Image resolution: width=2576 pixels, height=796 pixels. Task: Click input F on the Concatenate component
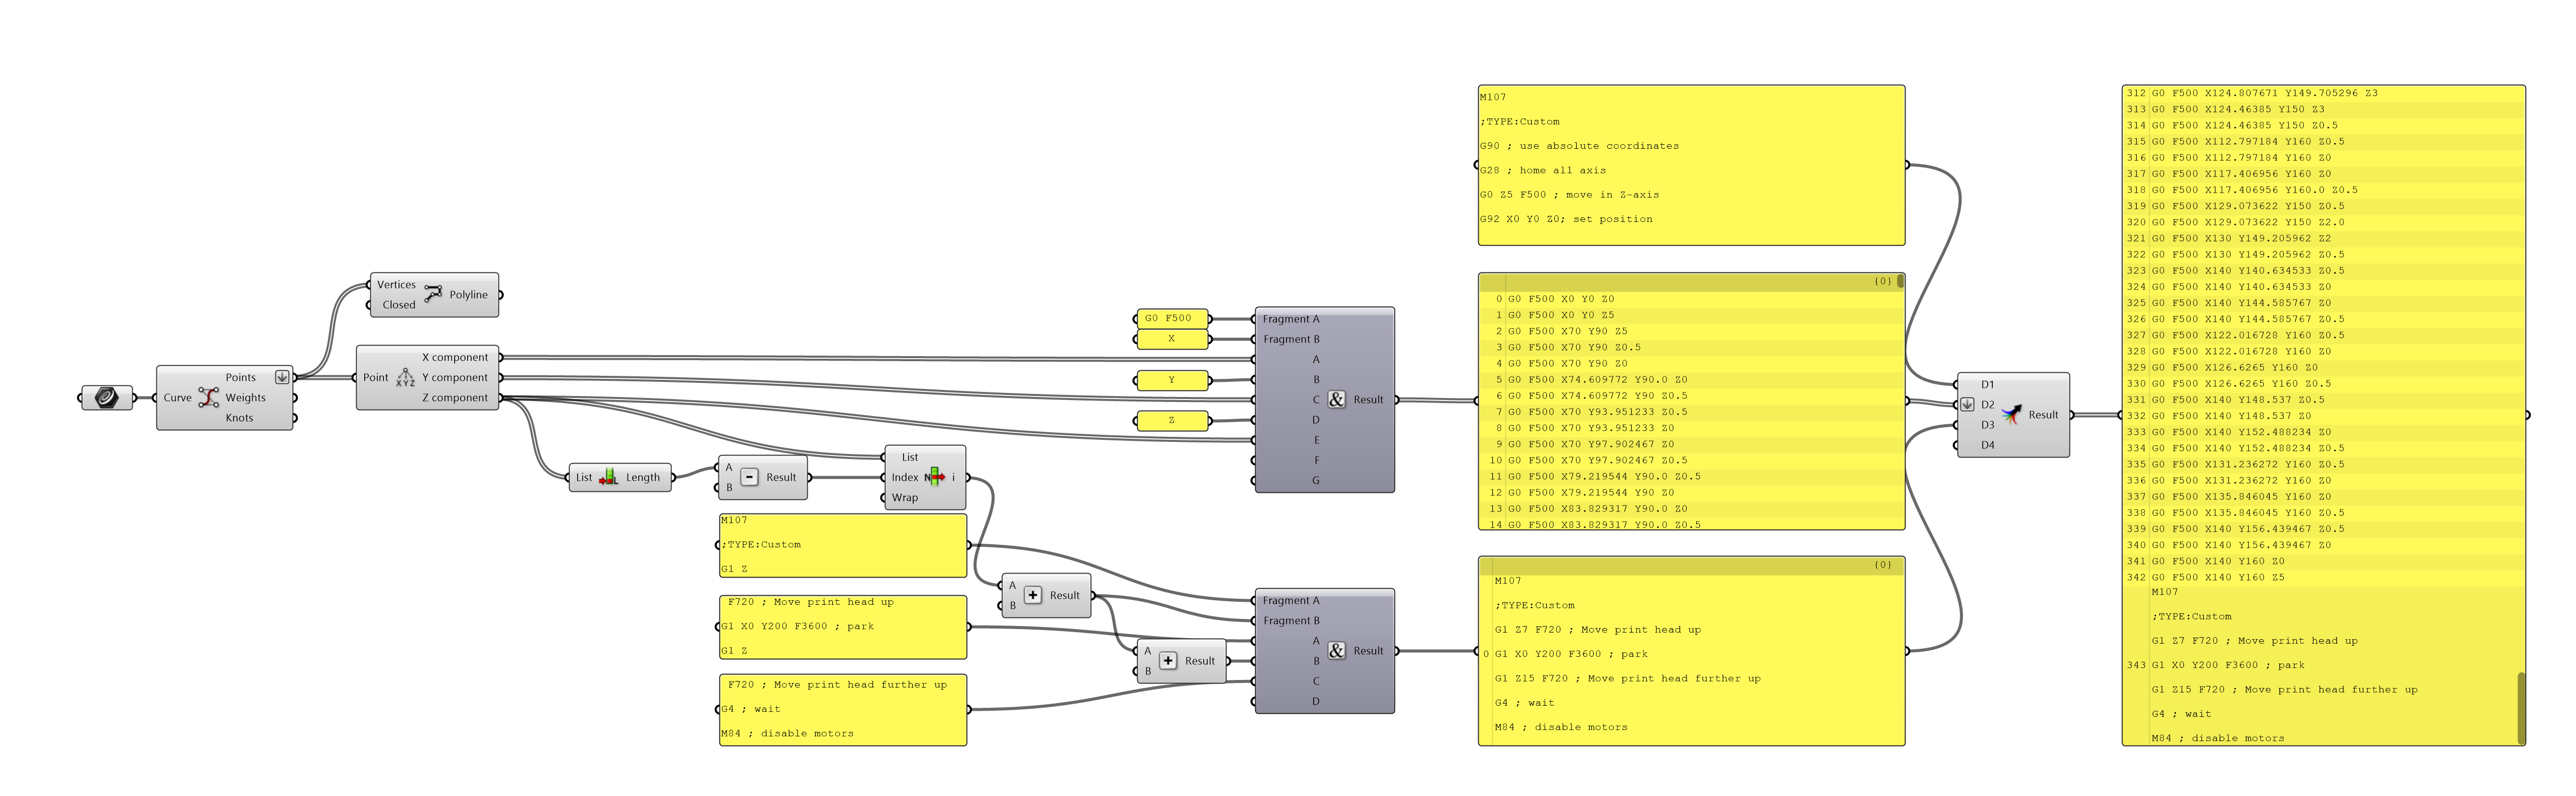click(x=1316, y=460)
